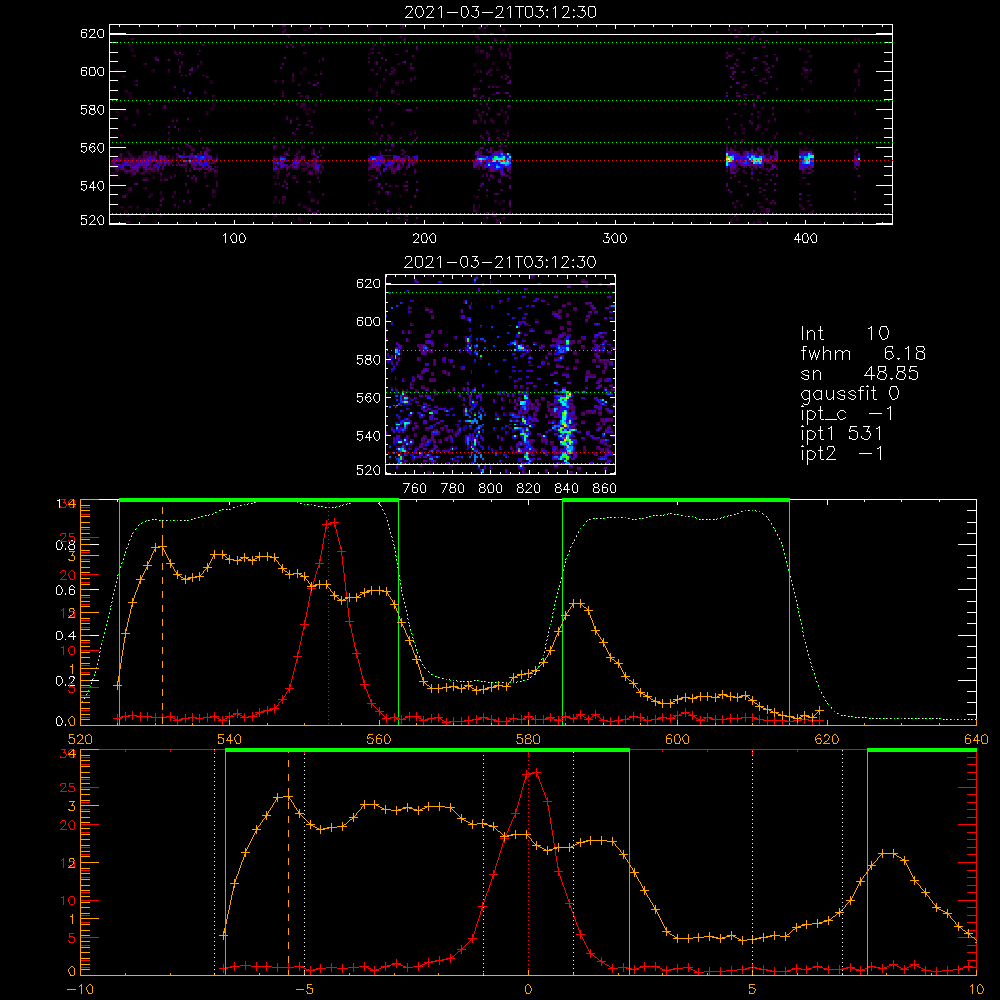The height and width of the screenshot is (1000, 1000).
Task: Click the middle image title 2021-03-21T03:12:30
Action: click(x=500, y=262)
